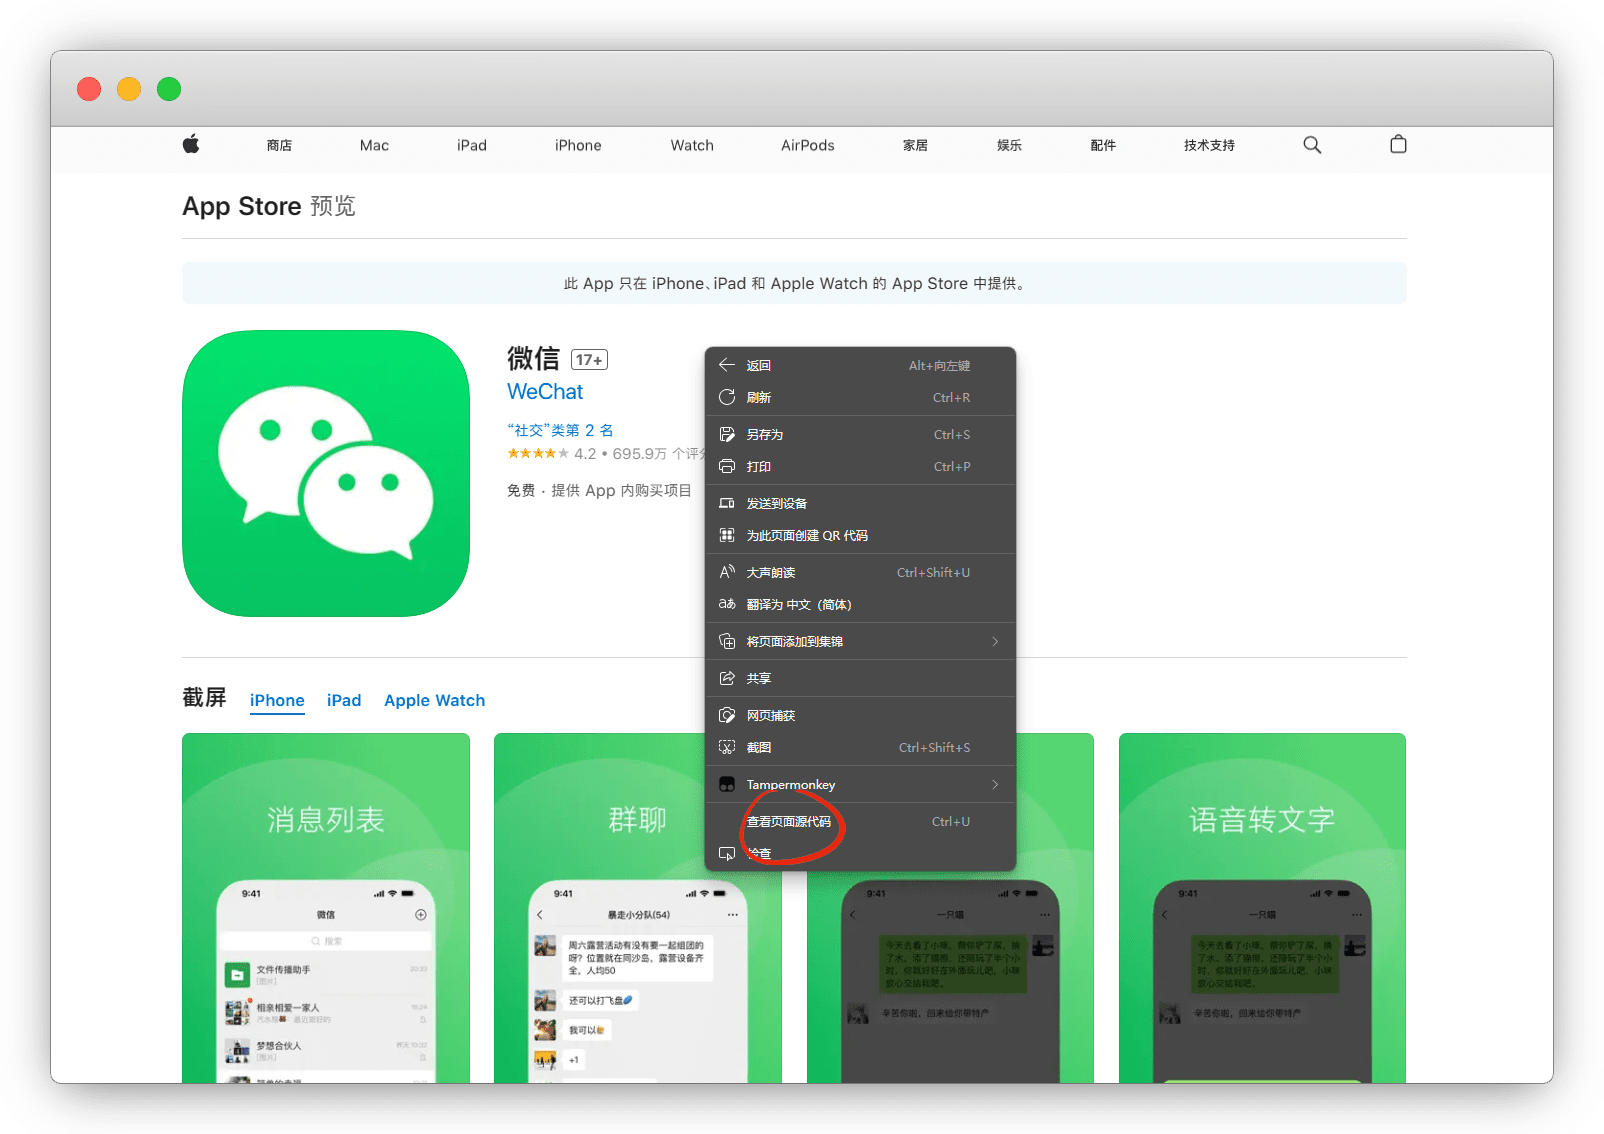Click the refresh icon in context menu
Viewport: 1604px width, 1134px height.
(x=727, y=398)
